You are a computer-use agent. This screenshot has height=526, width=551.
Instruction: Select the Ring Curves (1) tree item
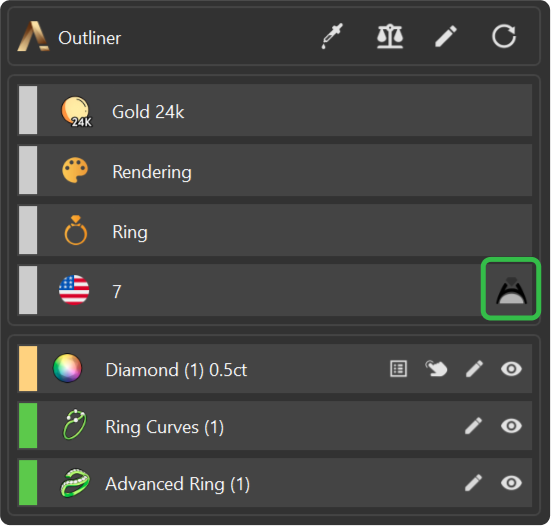pyautogui.click(x=274, y=426)
